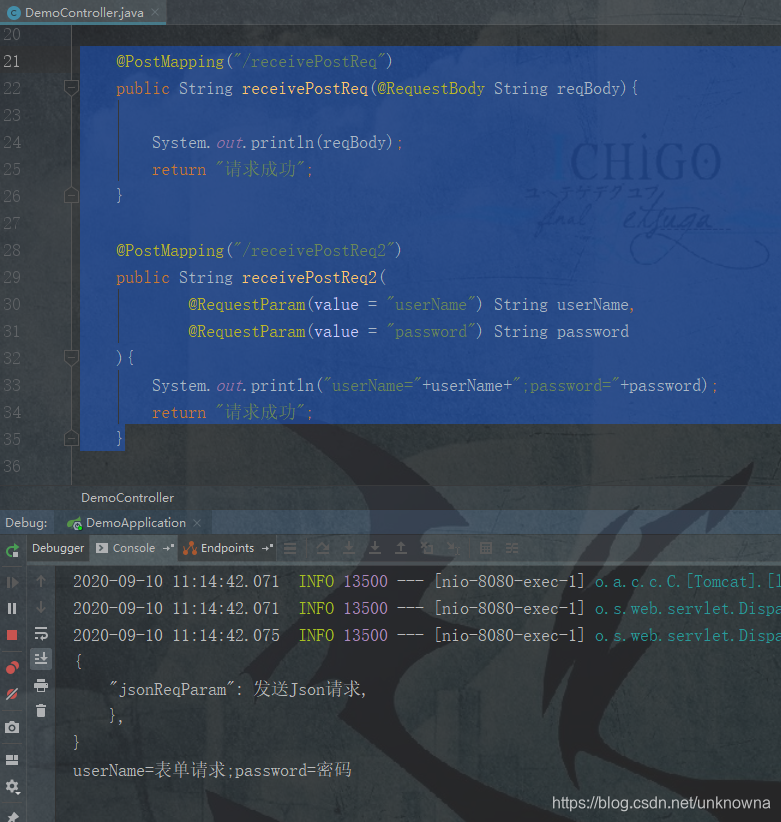Click the "jsonReqParam" console output line
The height and width of the screenshot is (822, 781).
237,689
